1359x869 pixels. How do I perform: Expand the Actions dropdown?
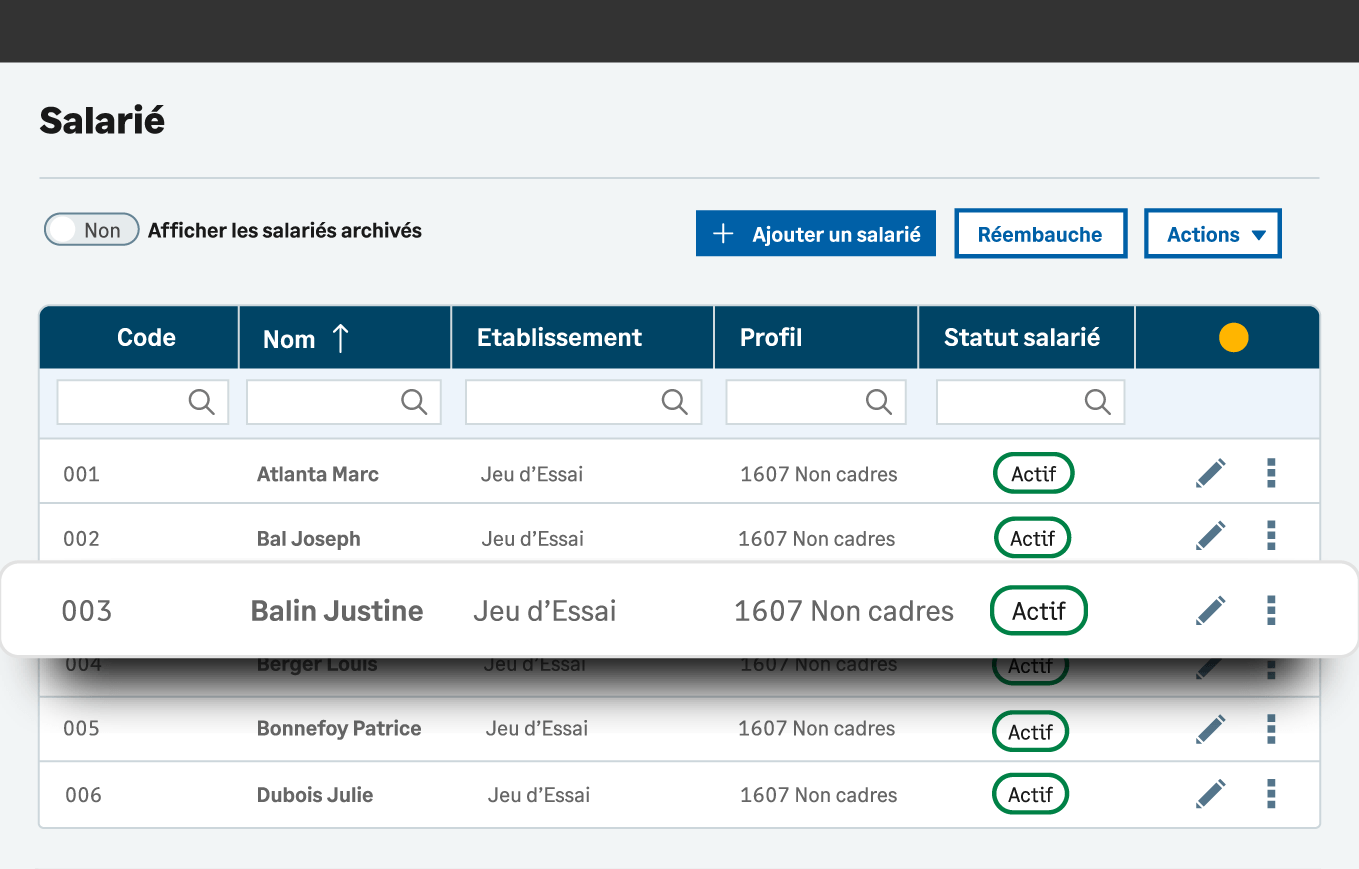[1212, 234]
